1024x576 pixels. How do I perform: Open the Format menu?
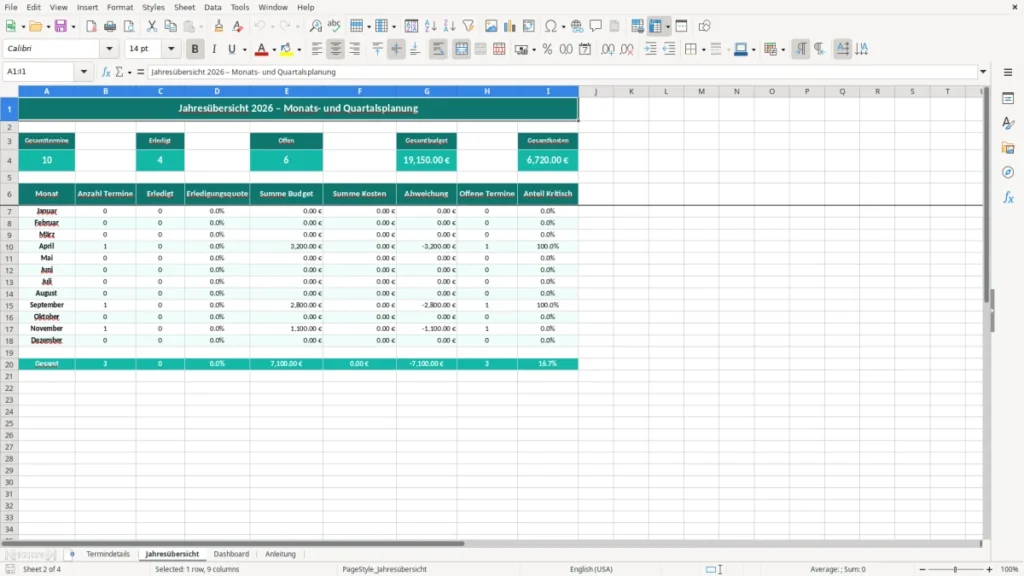click(x=120, y=7)
